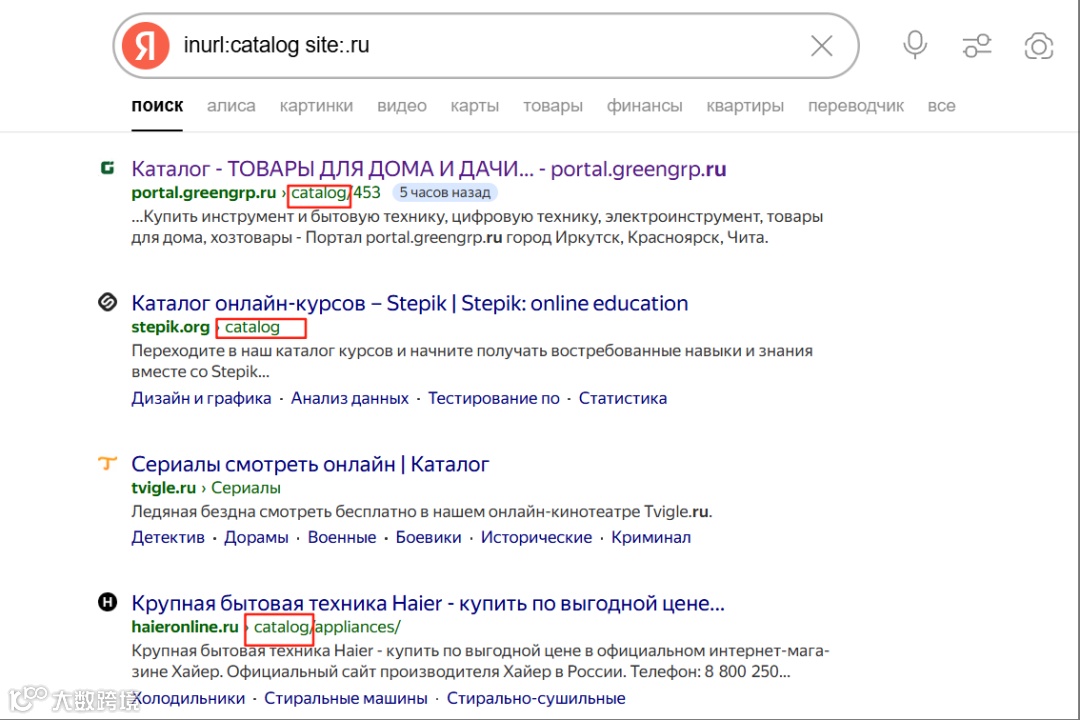
Task: Open the 'Криминал' sitelink
Action: tap(651, 537)
